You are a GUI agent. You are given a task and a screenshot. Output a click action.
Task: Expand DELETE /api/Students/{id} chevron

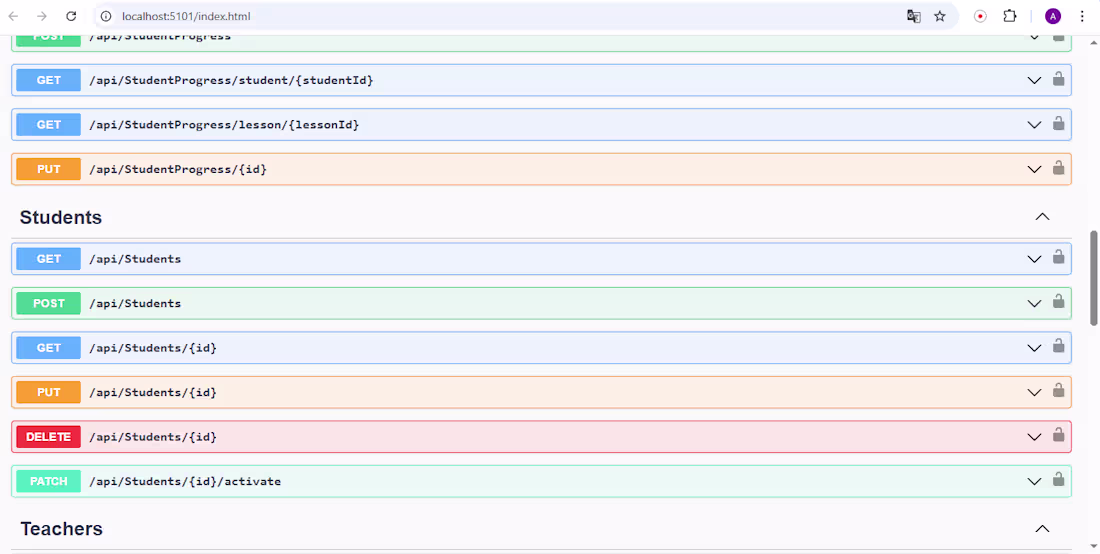click(1034, 438)
